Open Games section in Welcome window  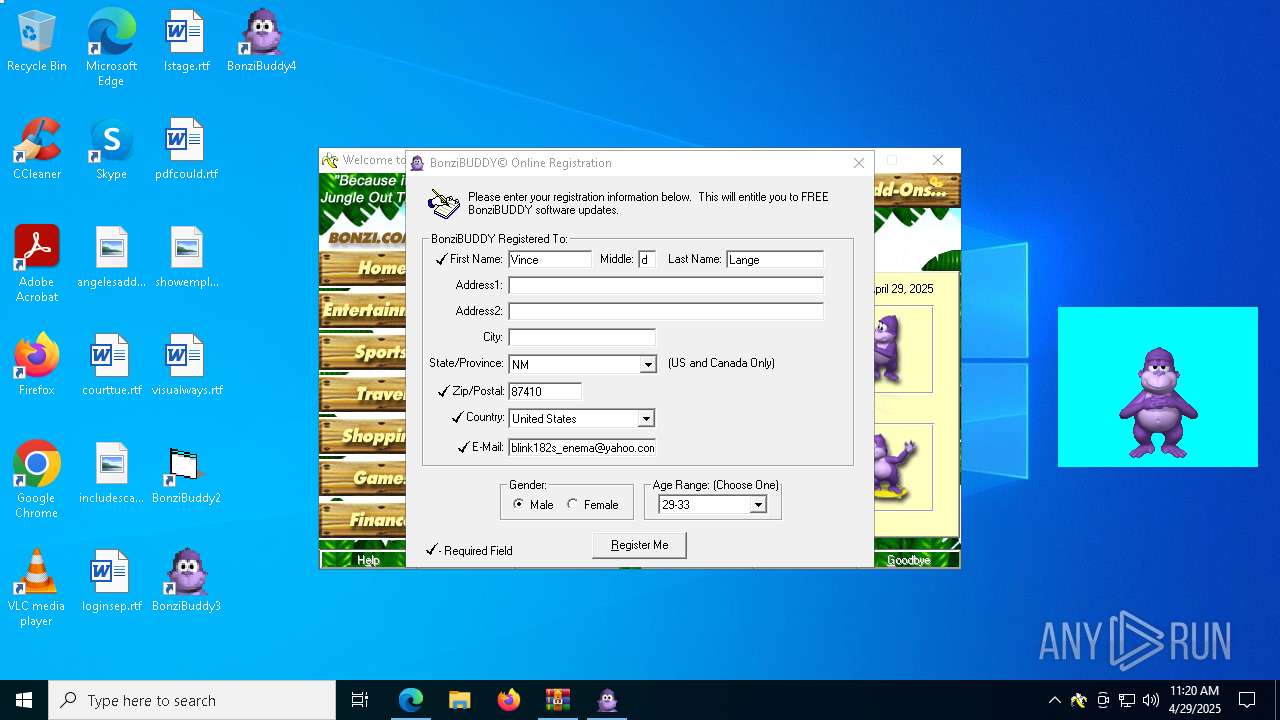pyautogui.click(x=362, y=478)
